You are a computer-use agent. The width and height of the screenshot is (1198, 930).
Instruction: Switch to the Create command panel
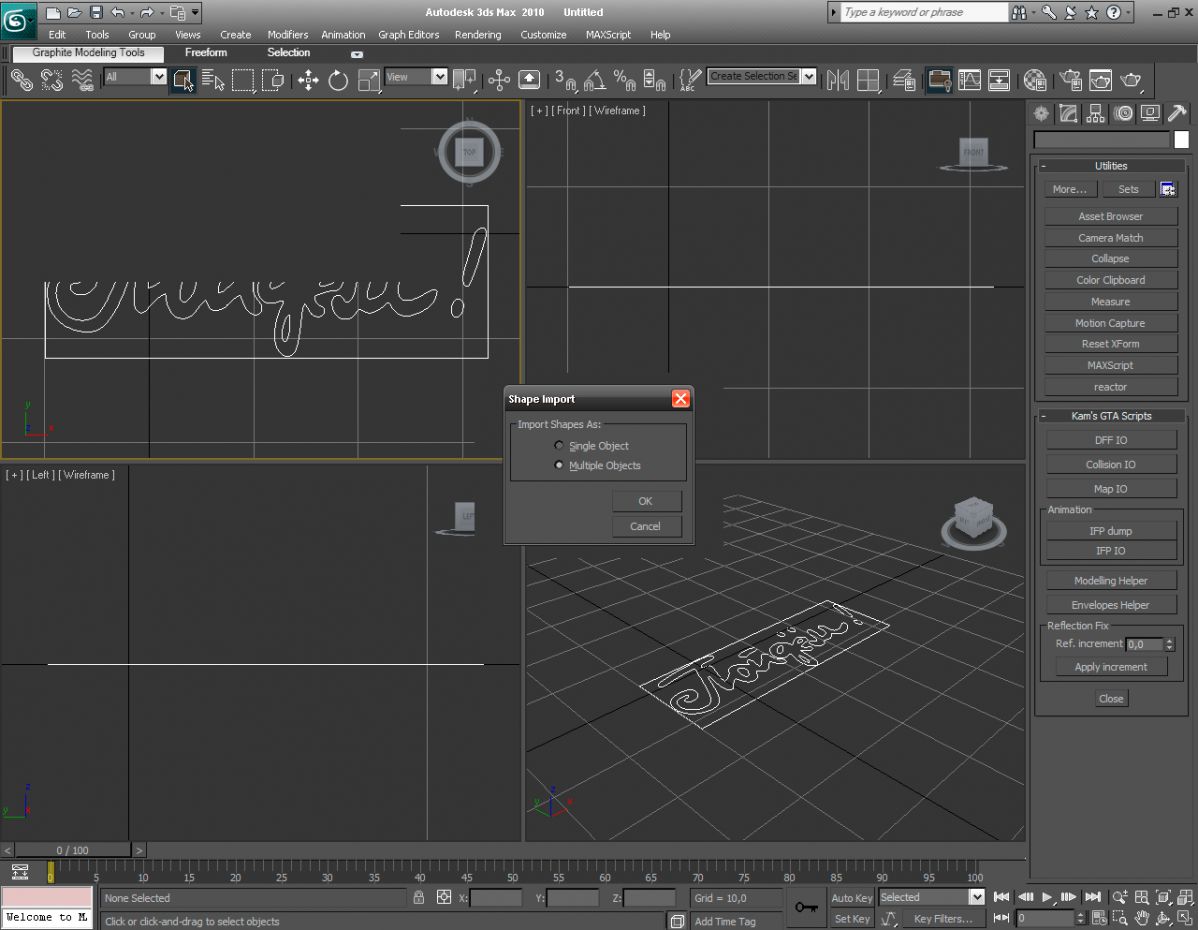[1041, 114]
